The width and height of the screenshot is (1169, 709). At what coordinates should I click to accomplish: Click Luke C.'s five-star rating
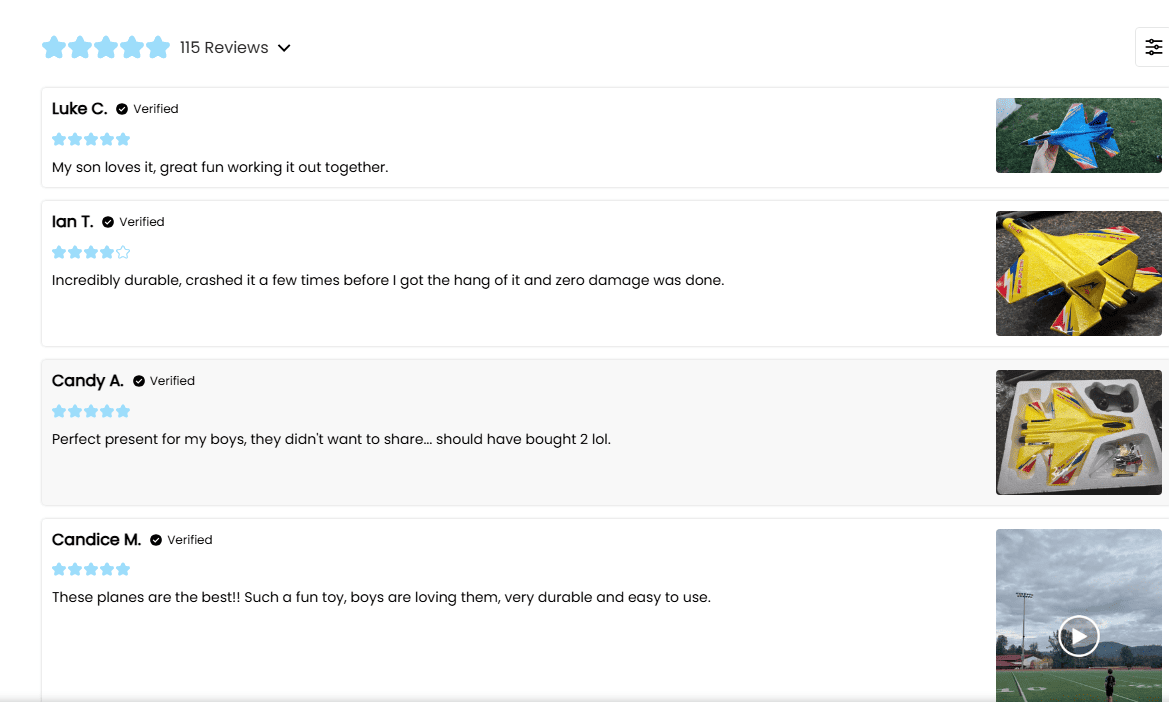[x=91, y=139]
